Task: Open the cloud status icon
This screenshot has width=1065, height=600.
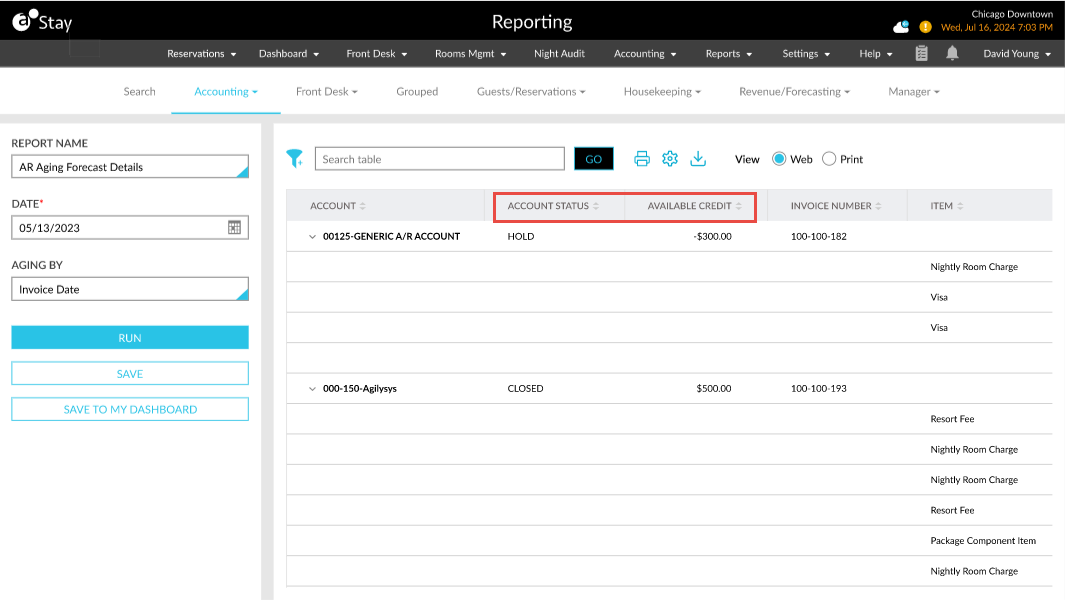Action: click(x=901, y=27)
